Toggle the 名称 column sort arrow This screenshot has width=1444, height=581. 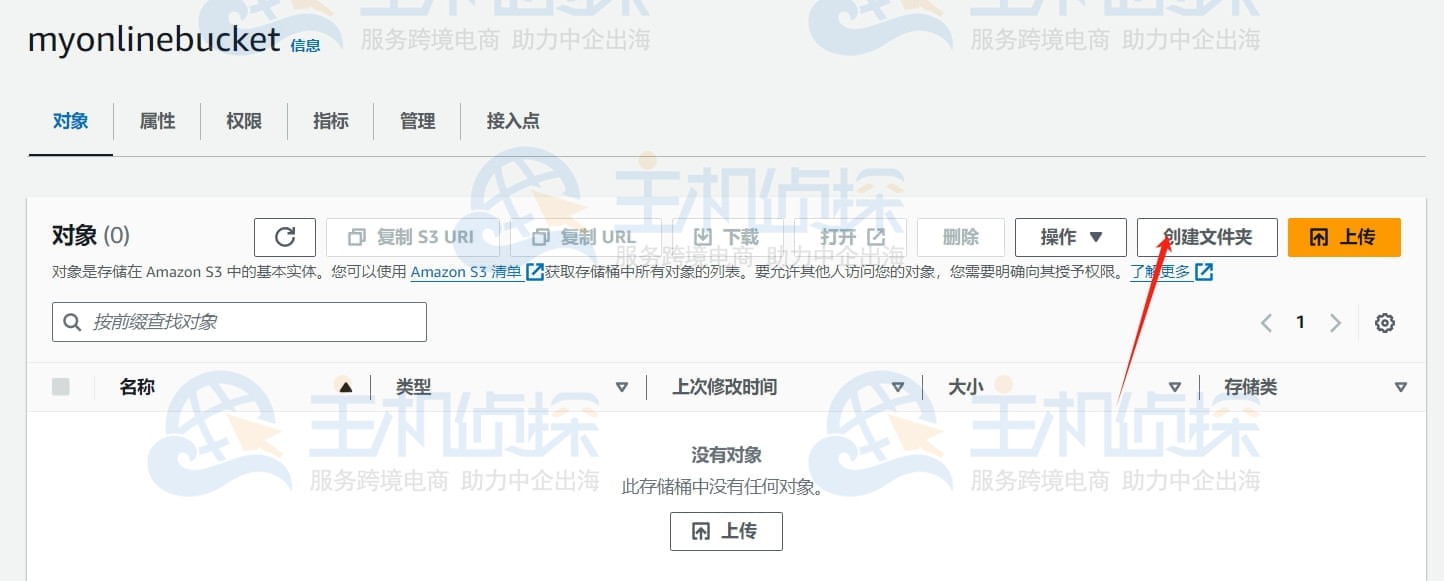(345, 386)
